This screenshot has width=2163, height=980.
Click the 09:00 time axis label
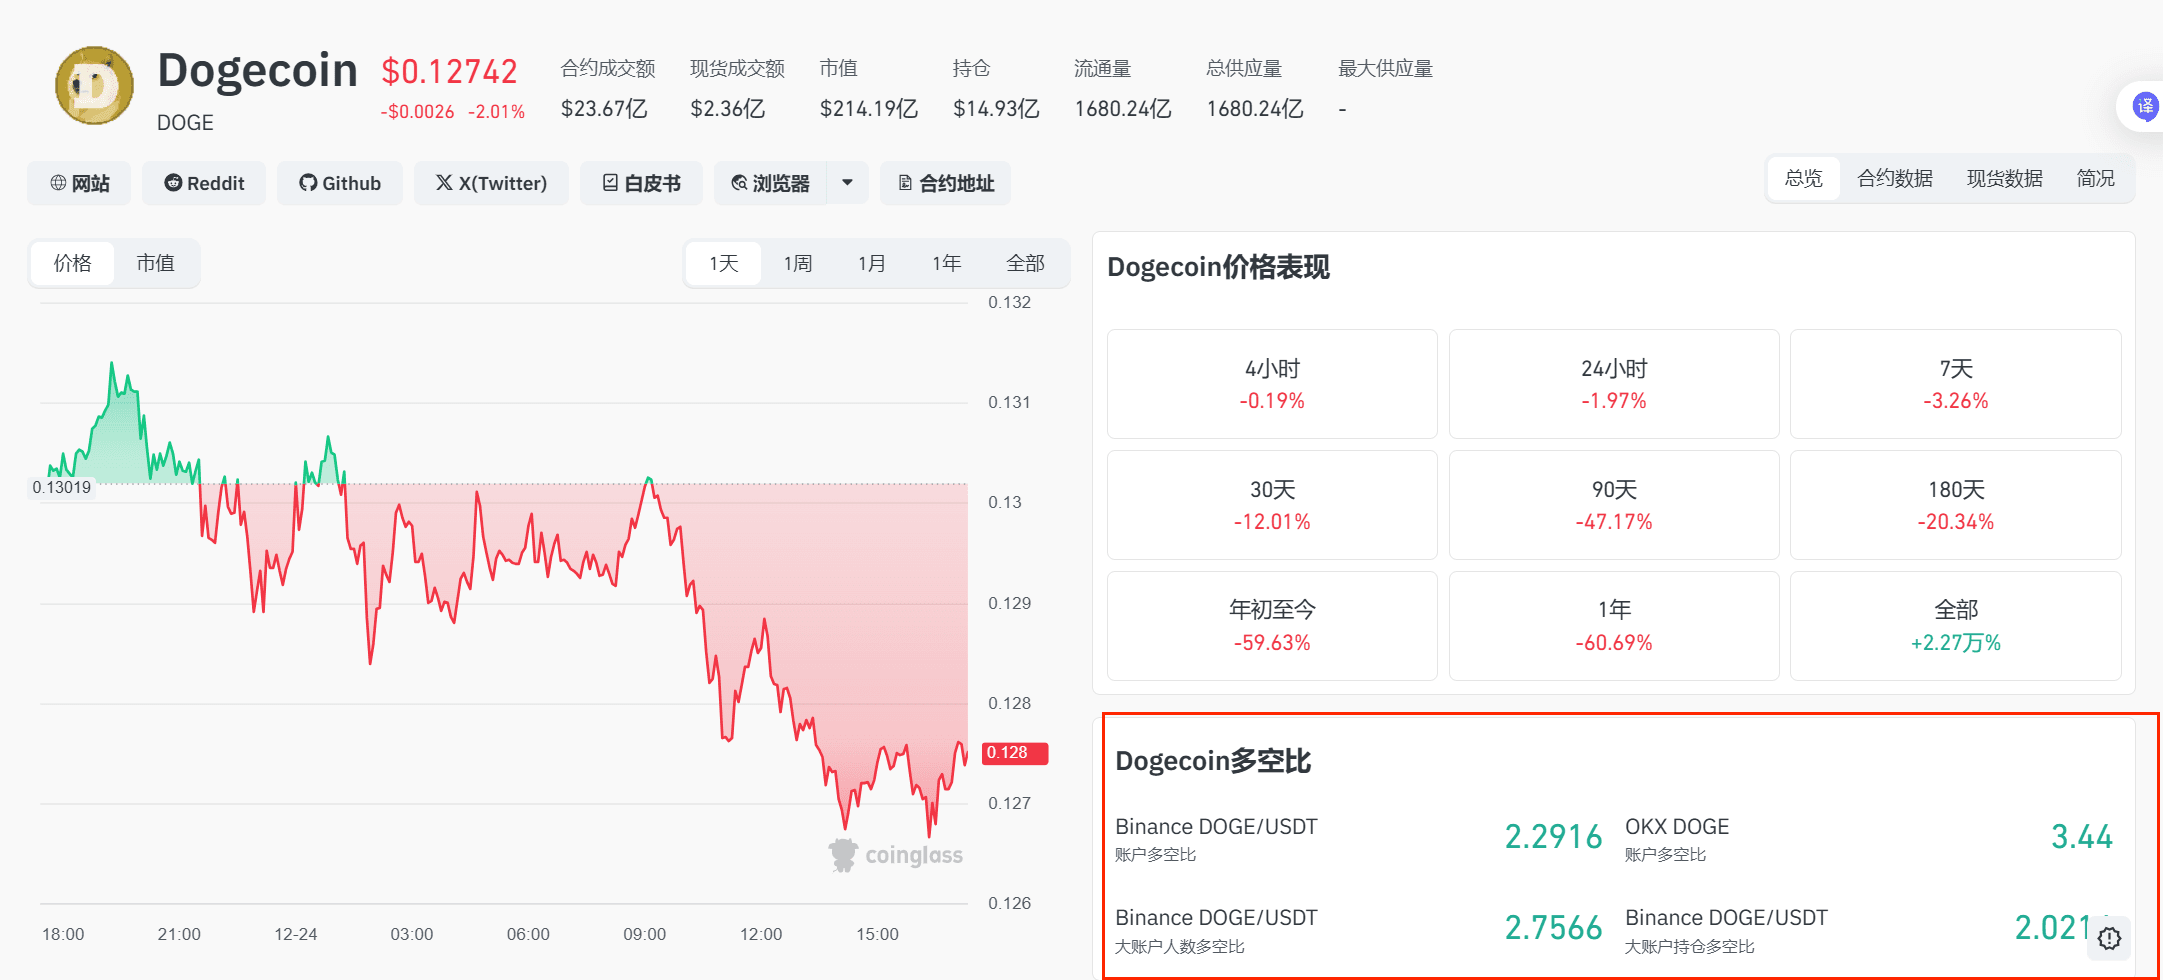pos(645,934)
